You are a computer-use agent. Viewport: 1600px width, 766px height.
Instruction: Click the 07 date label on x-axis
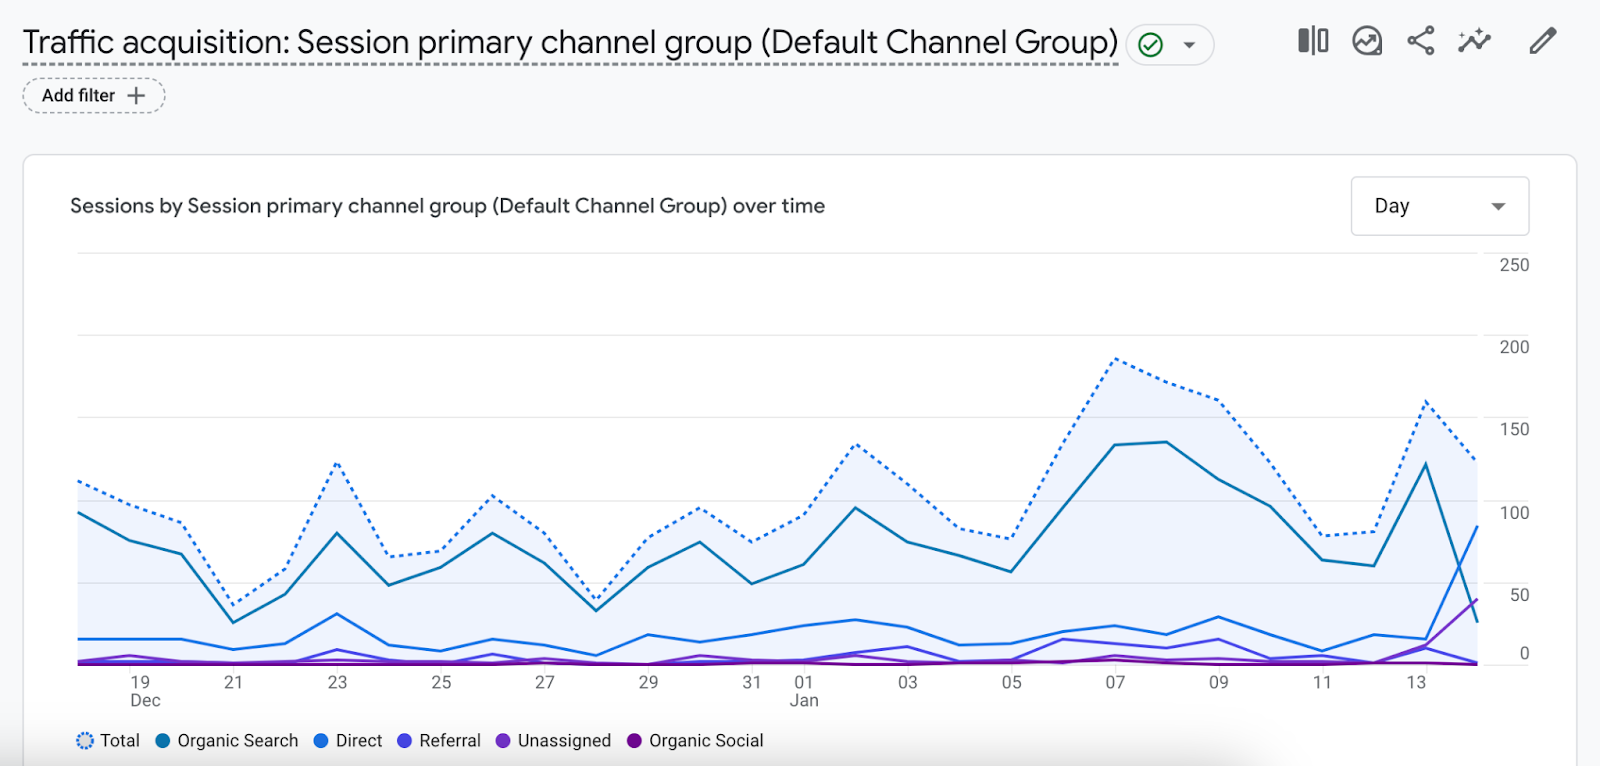point(1115,682)
